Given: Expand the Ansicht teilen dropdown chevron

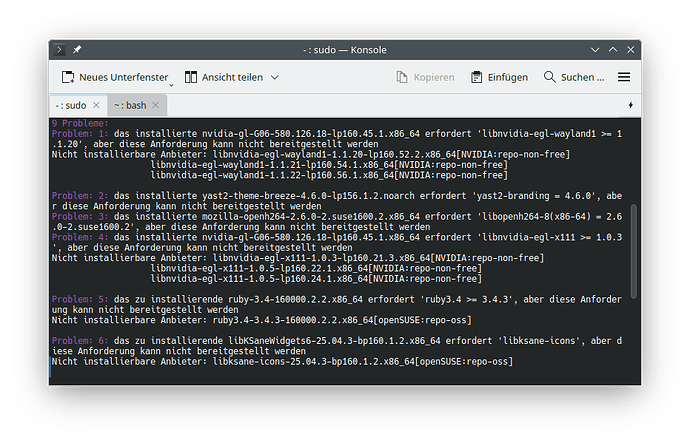Looking at the screenshot, I should click(x=275, y=77).
